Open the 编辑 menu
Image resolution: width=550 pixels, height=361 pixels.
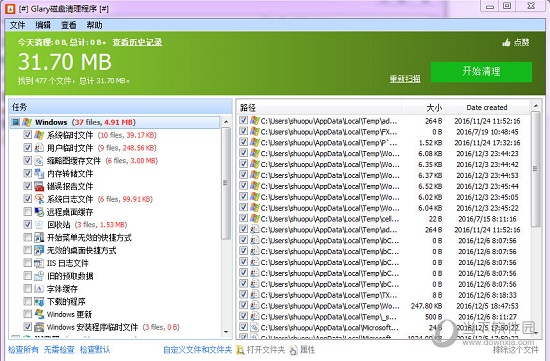click(x=43, y=25)
